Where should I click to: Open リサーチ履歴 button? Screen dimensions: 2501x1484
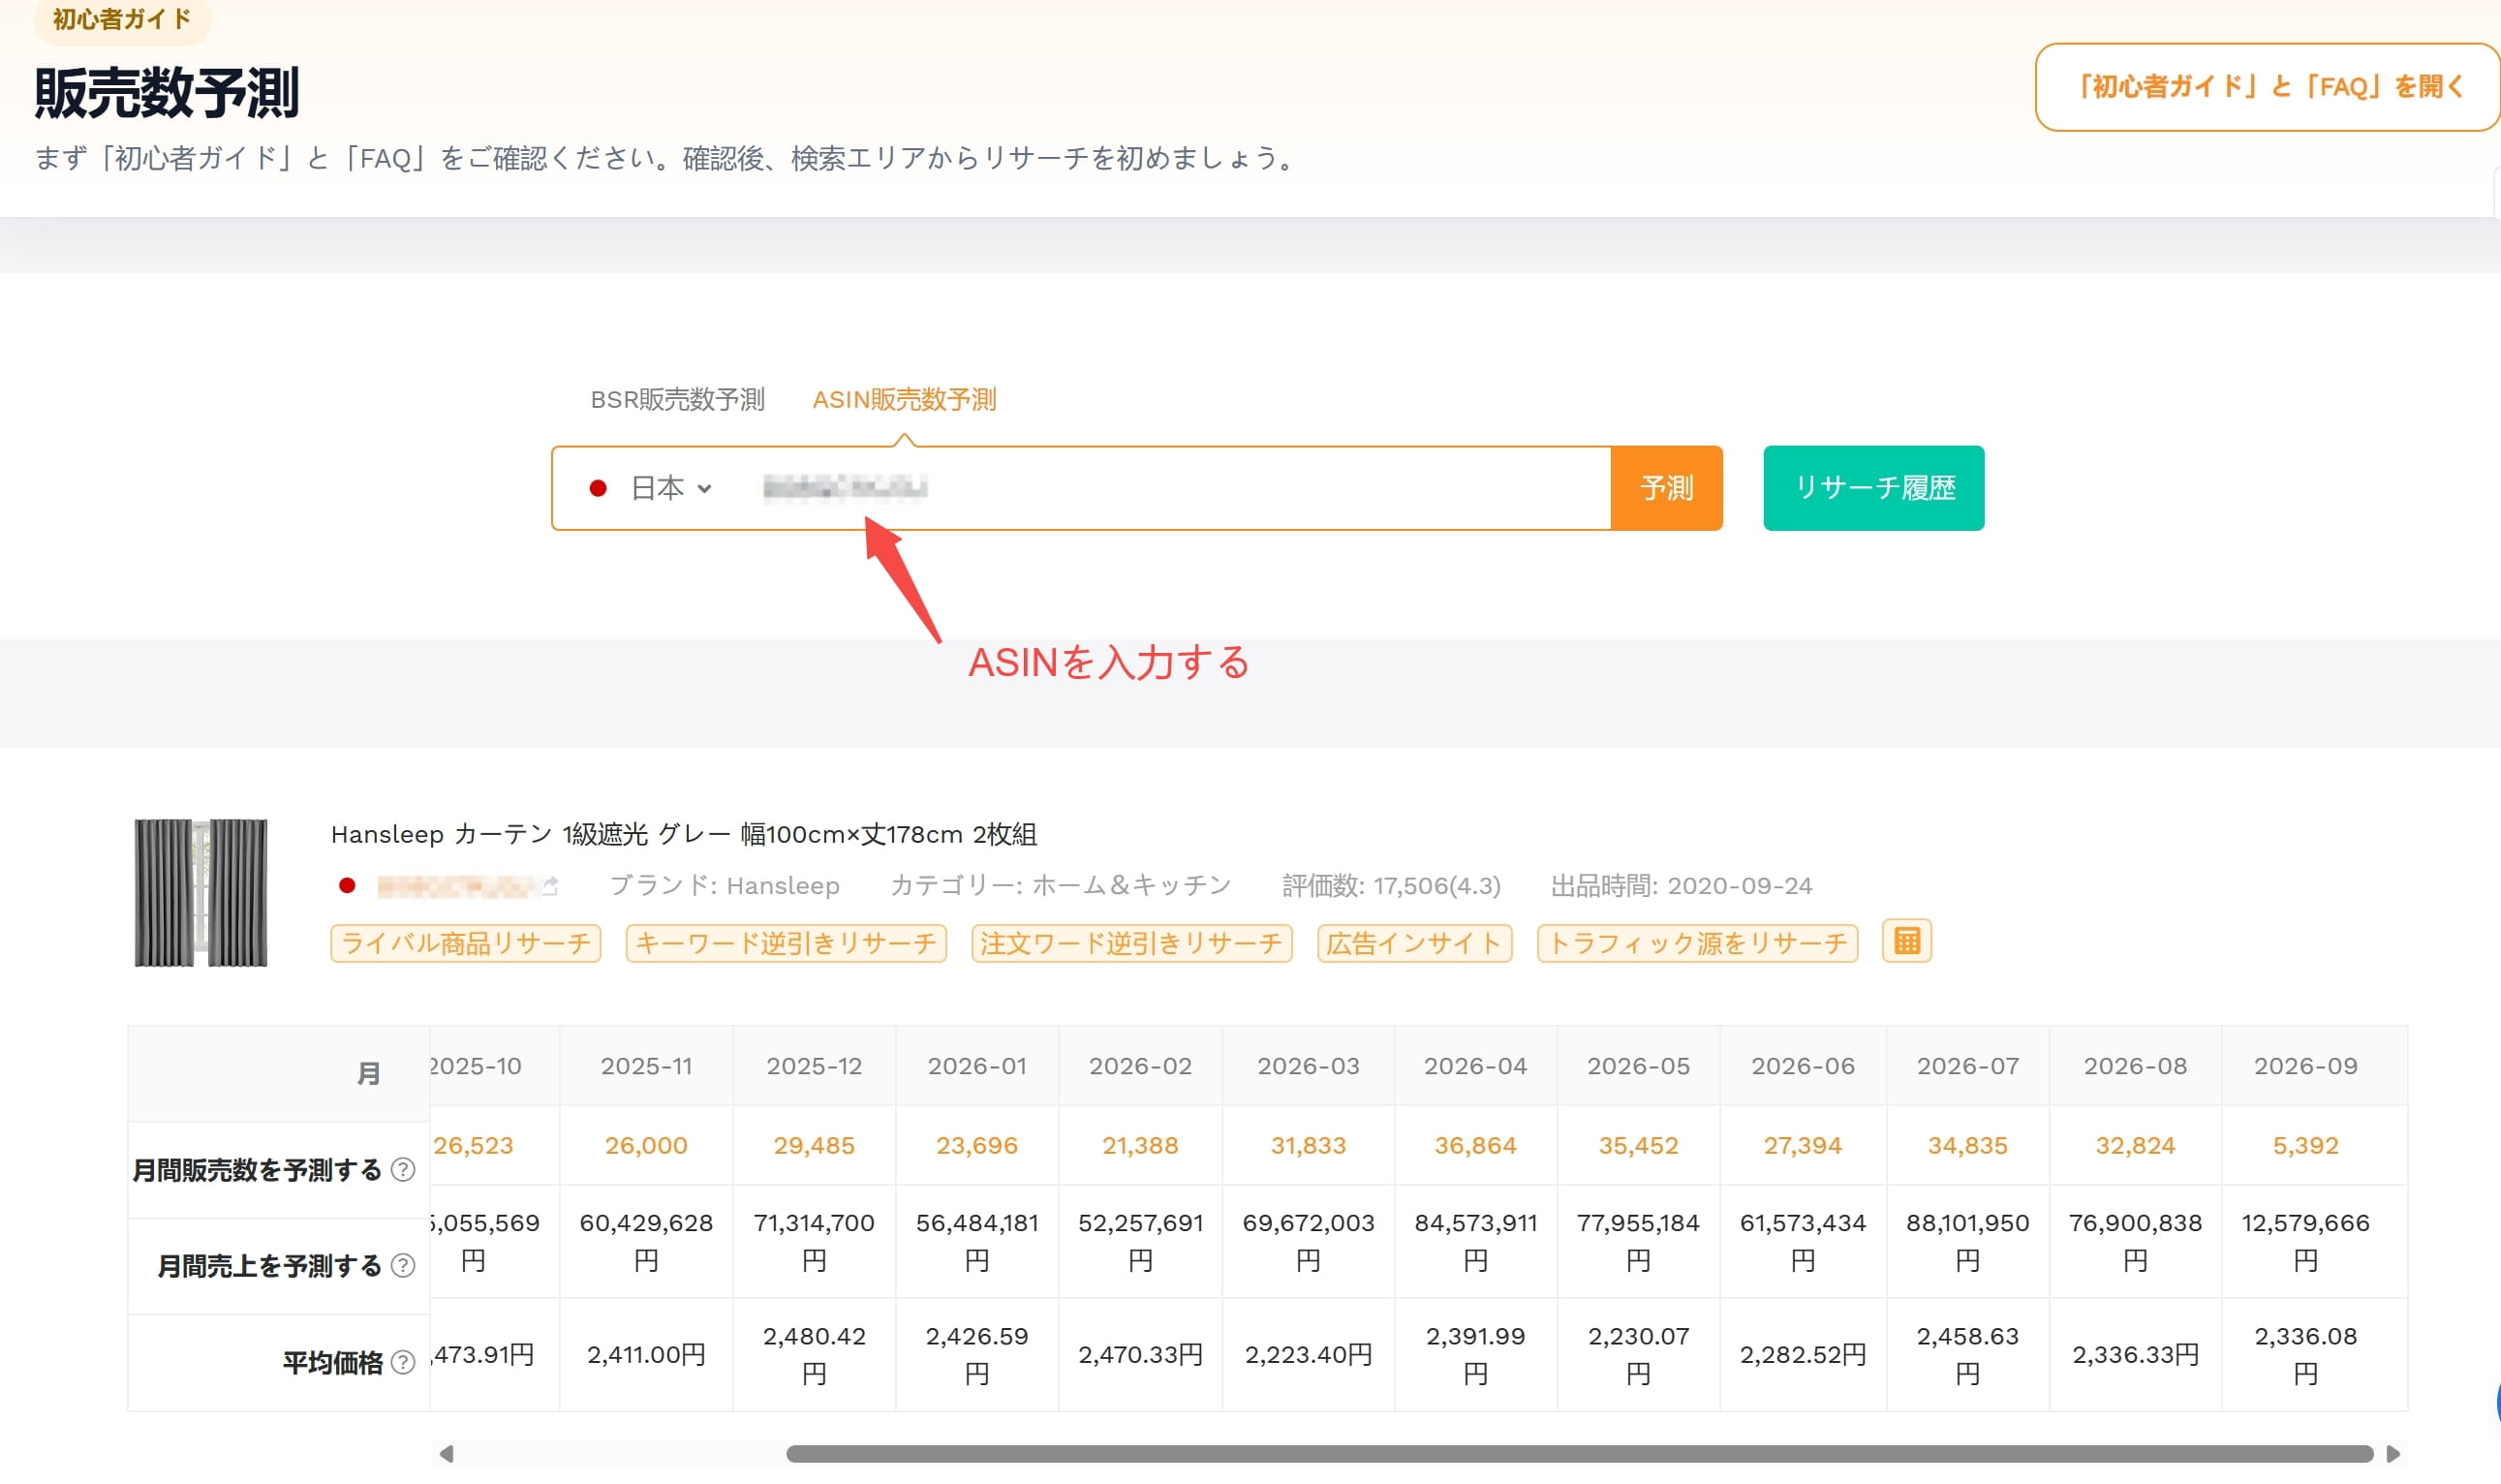1873,488
